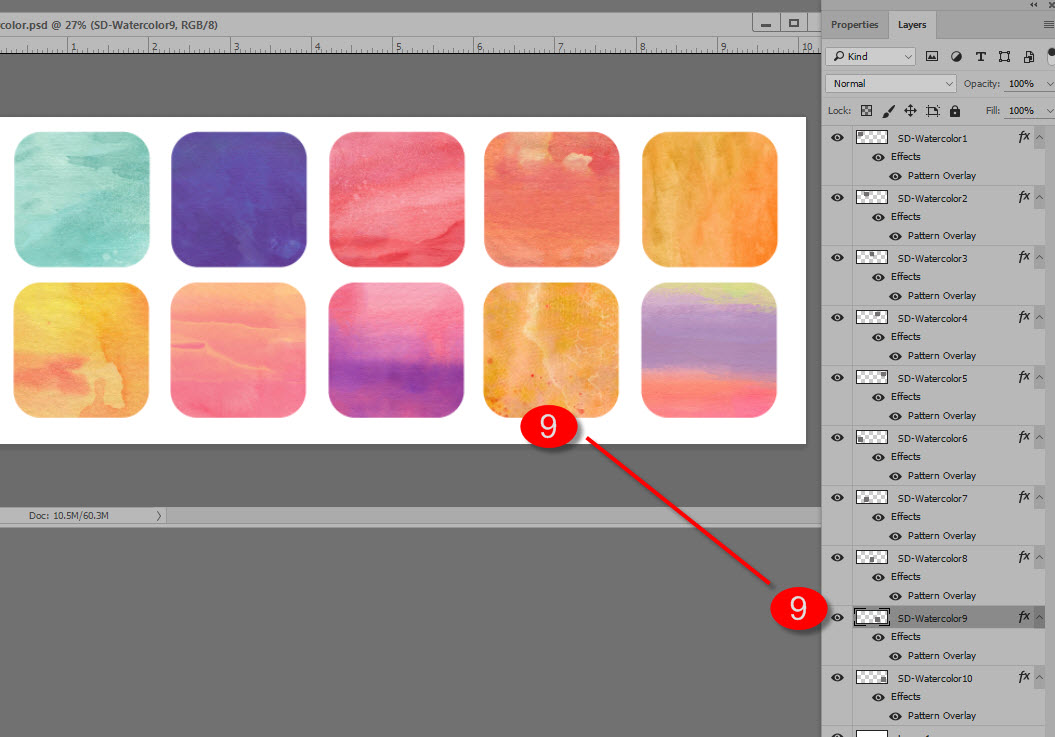Hide Pattern Overlay effect of SD-Watercolor6

pos(895,477)
